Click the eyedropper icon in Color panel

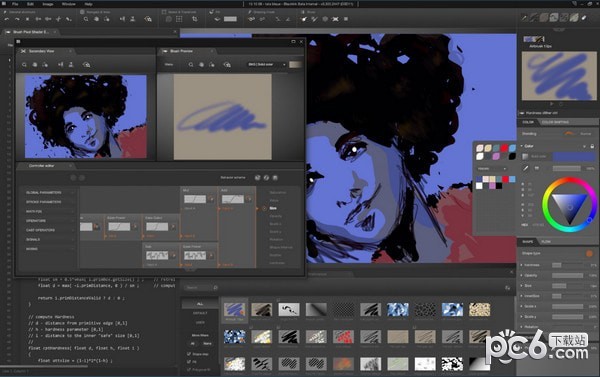point(526,168)
